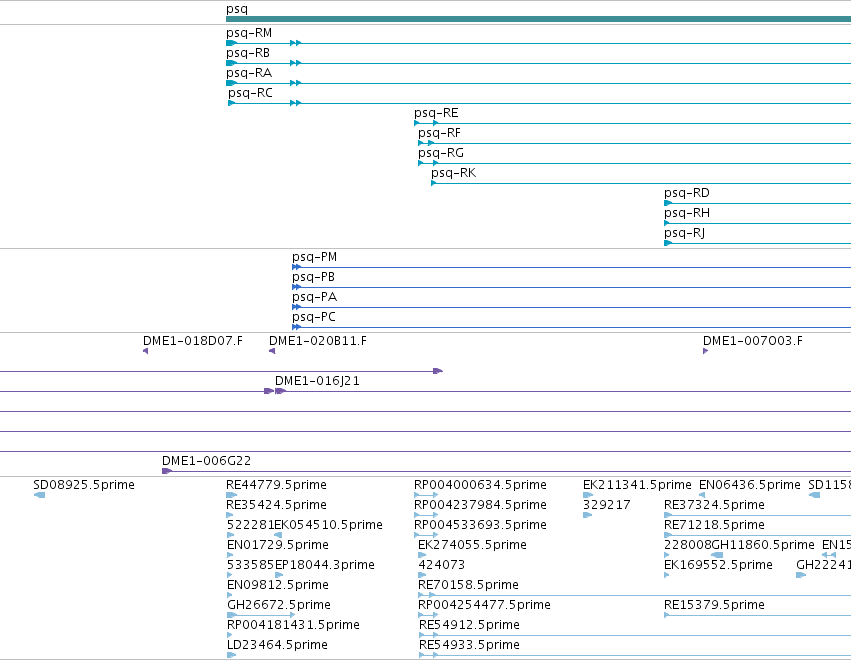The height and width of the screenshot is (660, 851).
Task: Click the RE37324.5prime EST label
Action: pyautogui.click(x=714, y=505)
